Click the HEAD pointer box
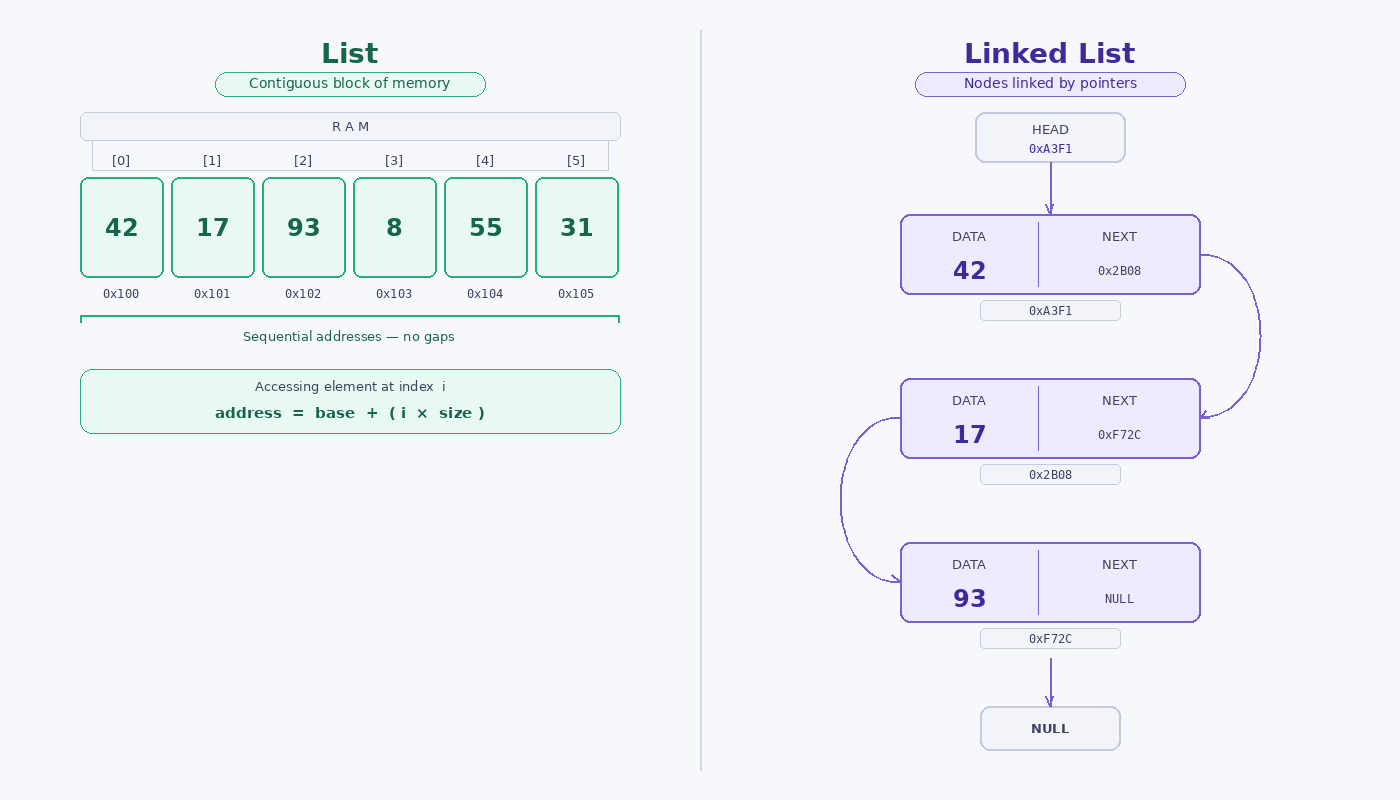 coord(1050,138)
